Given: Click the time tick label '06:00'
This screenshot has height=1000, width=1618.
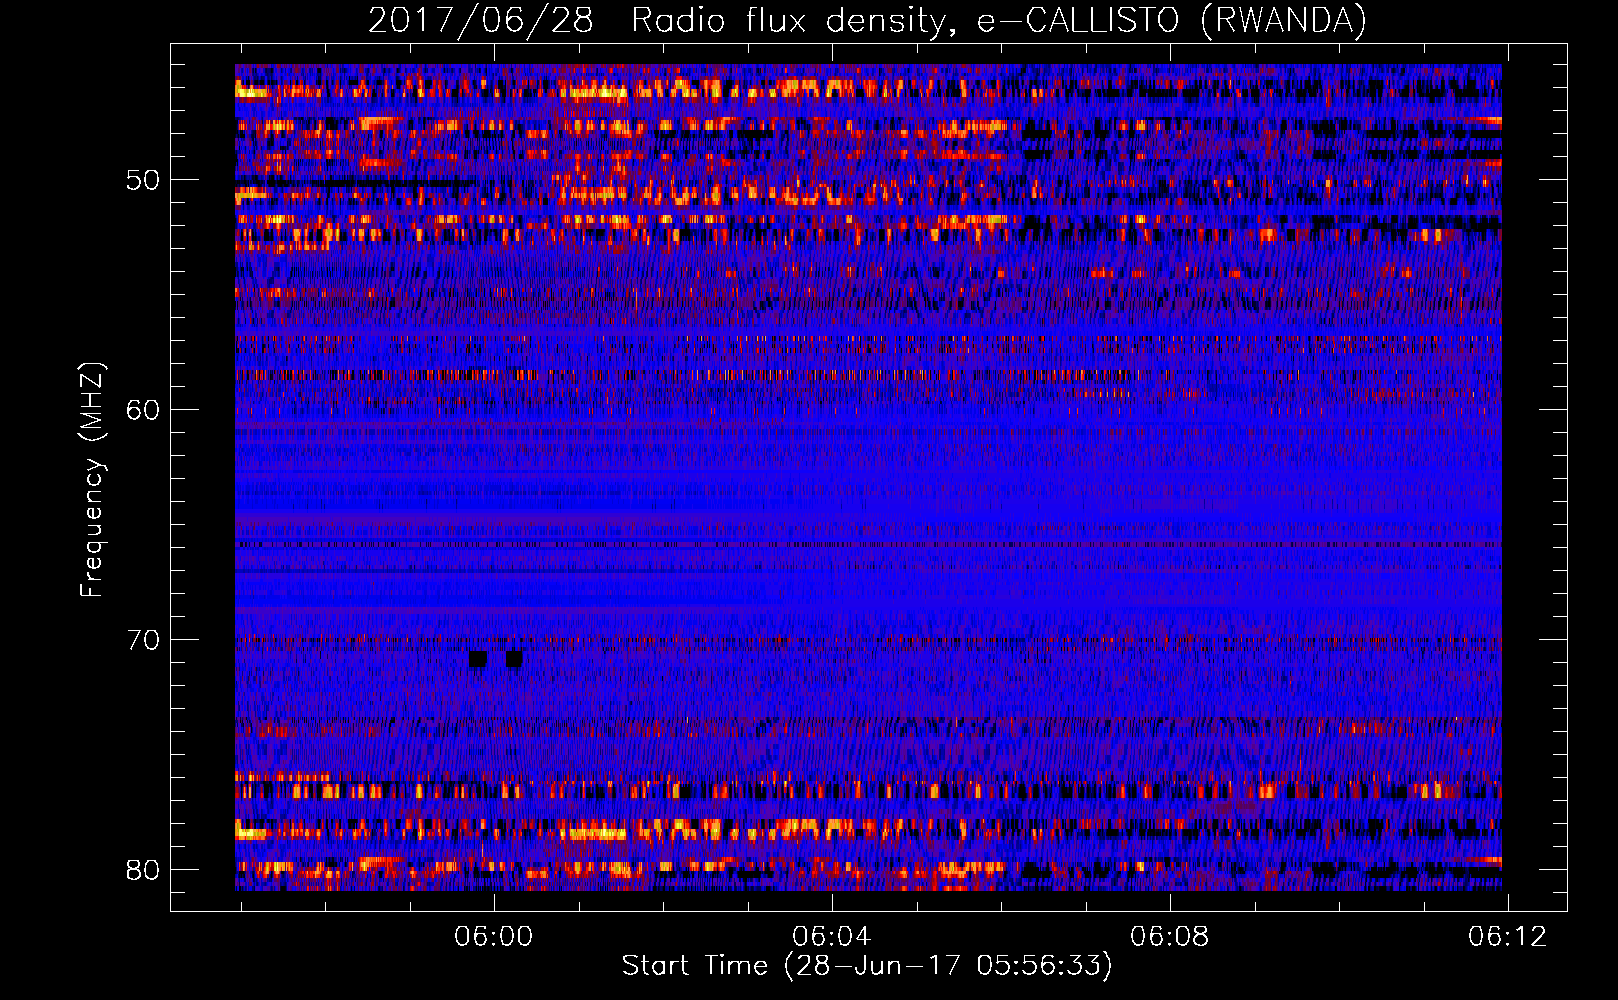Looking at the screenshot, I should coord(493,937).
